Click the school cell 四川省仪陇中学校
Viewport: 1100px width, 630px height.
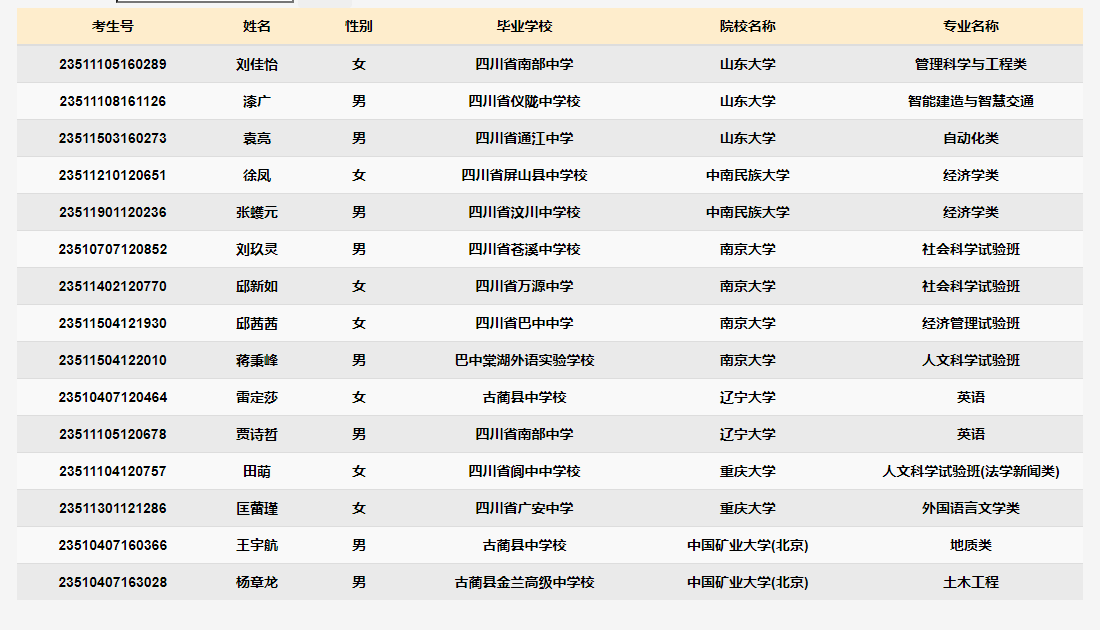pos(524,102)
